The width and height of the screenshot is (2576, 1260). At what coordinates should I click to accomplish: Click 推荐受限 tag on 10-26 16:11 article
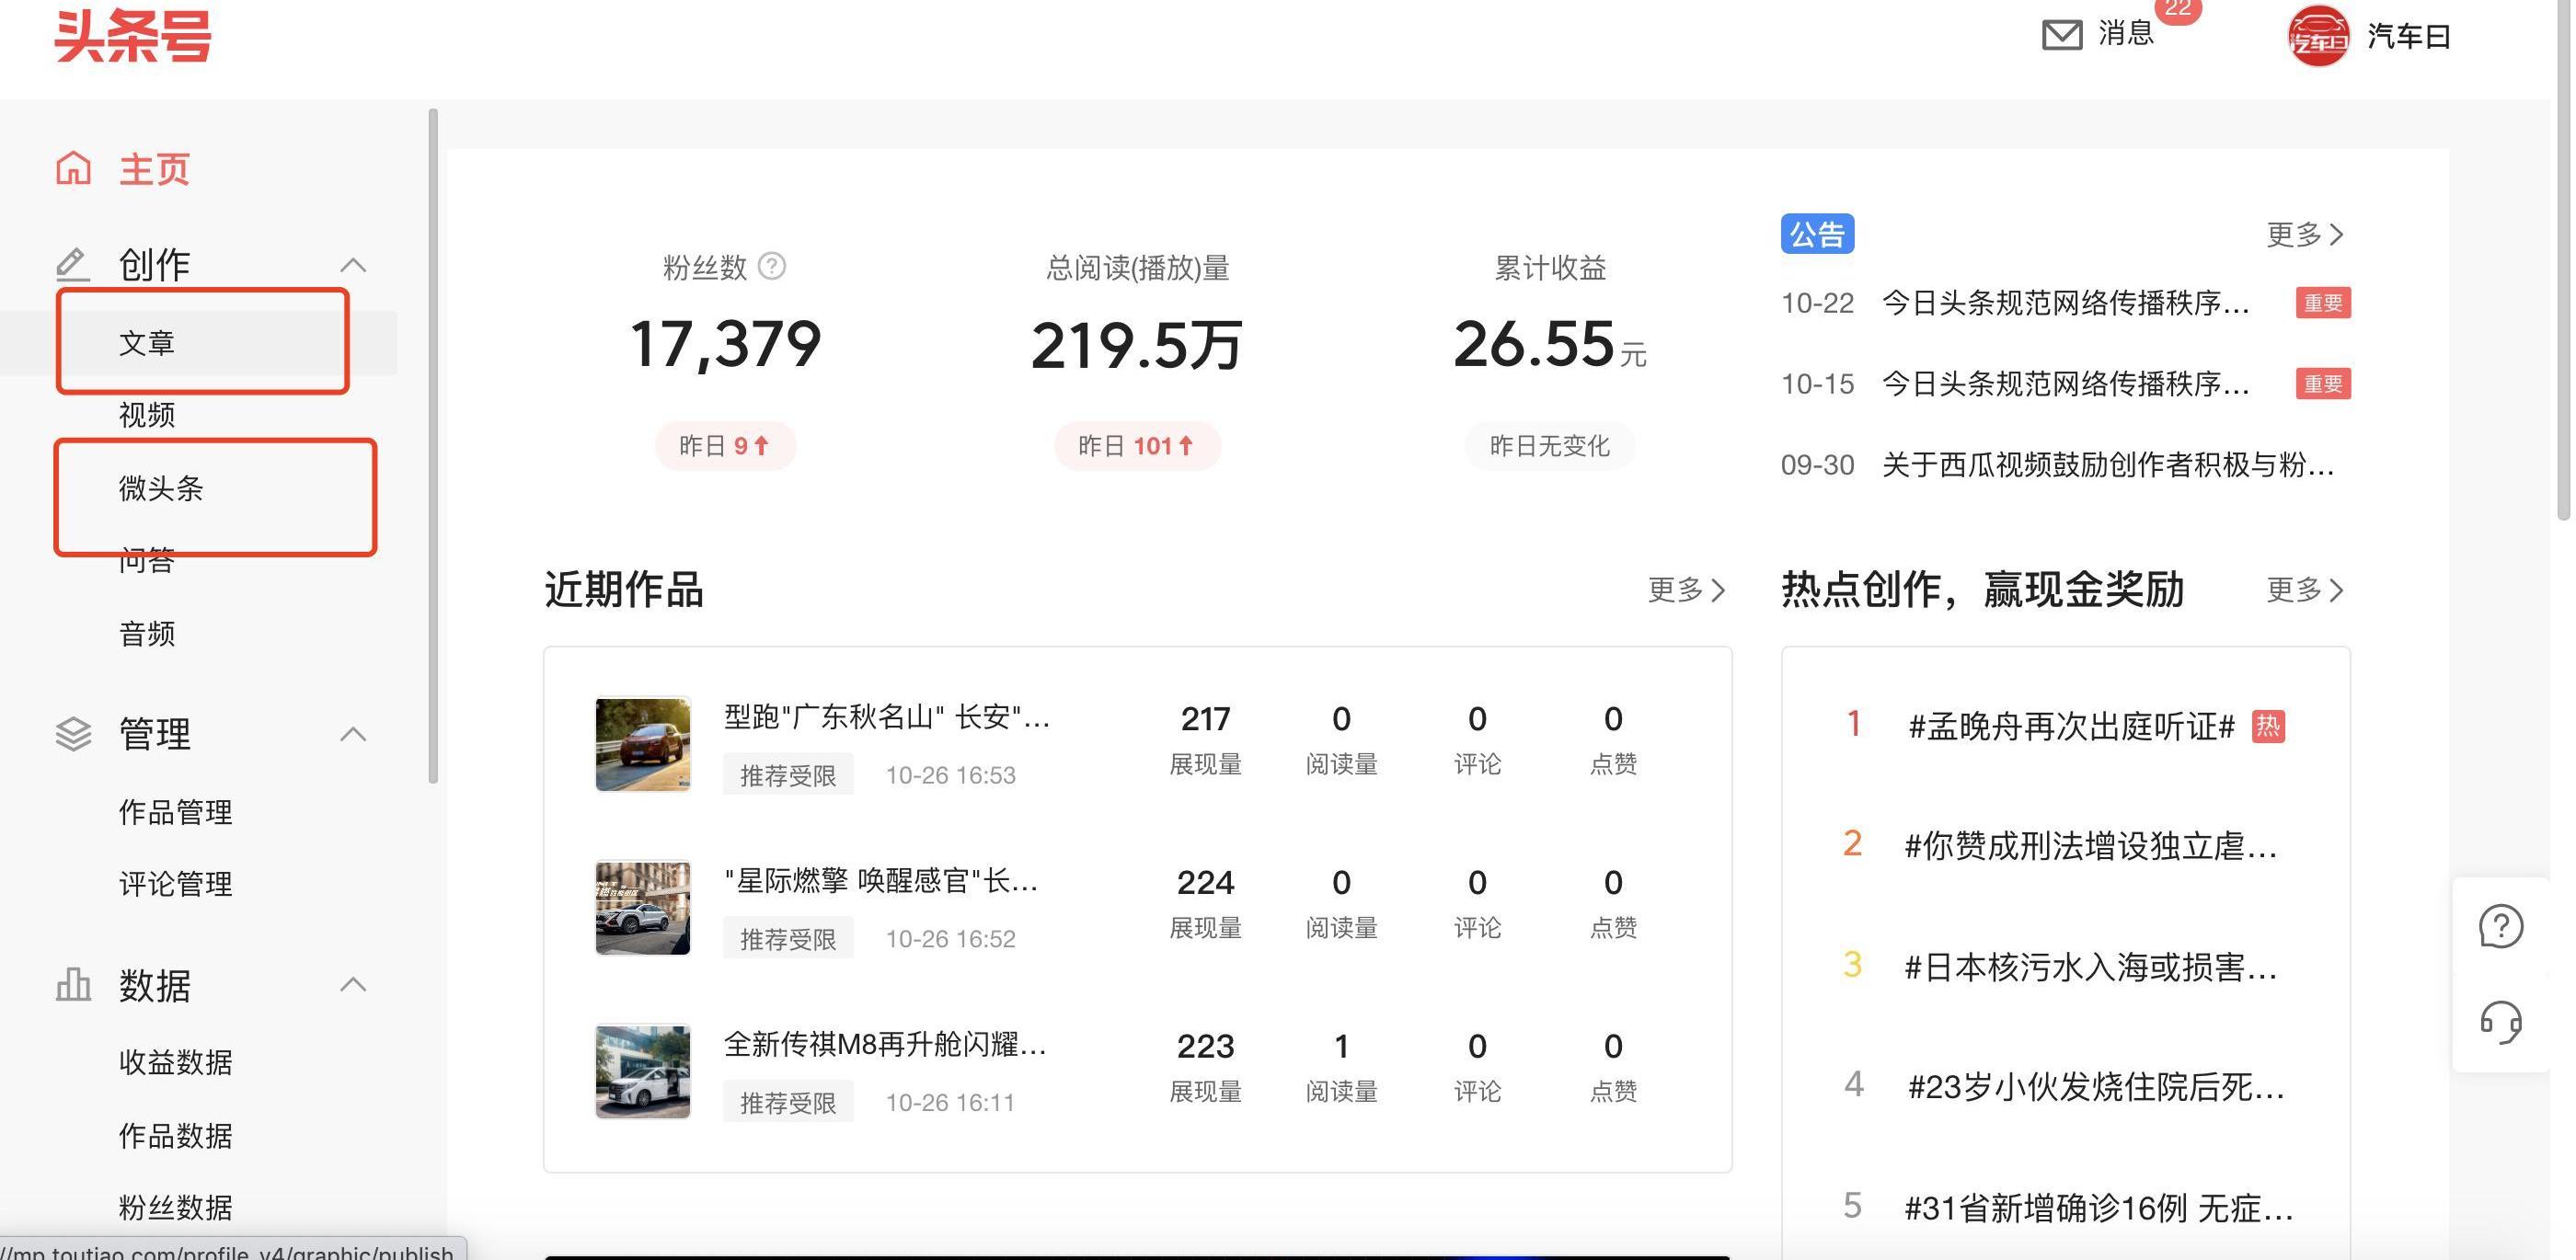(788, 1103)
